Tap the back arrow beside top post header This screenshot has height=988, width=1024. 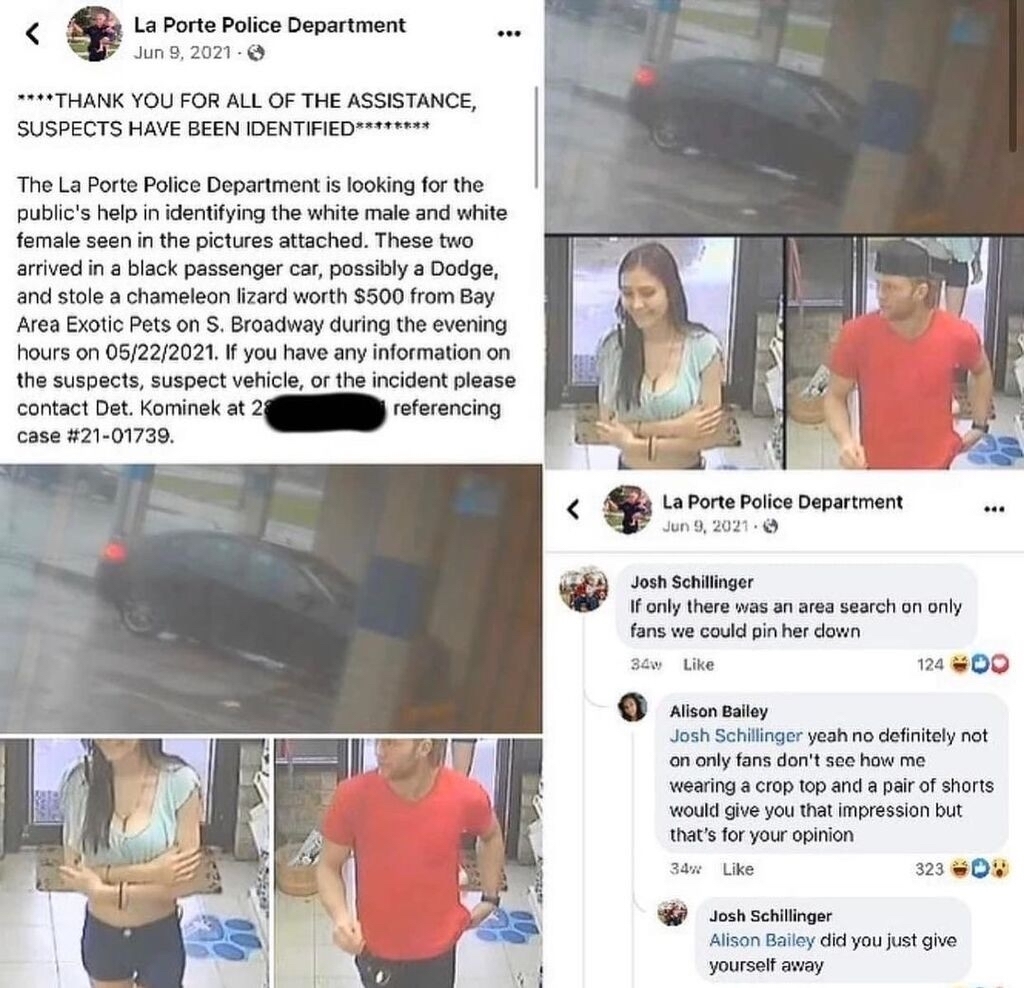33,33
